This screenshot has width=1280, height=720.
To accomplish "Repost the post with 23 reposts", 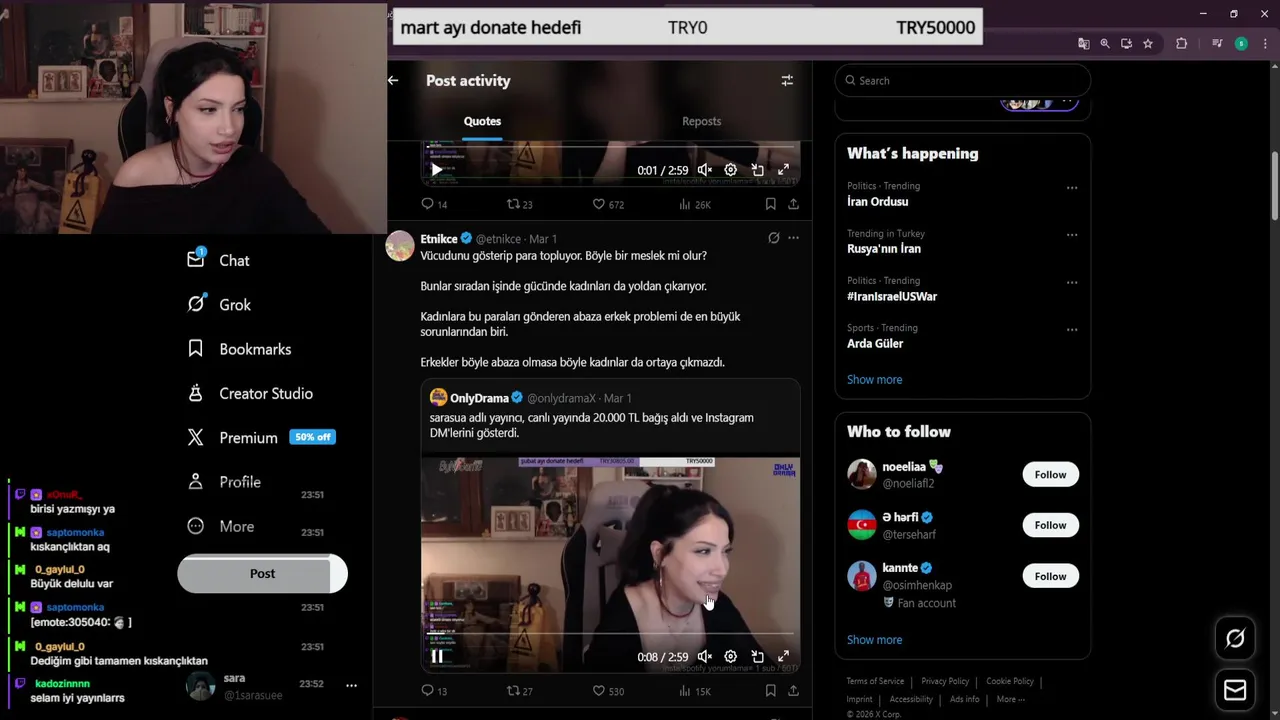I will [519, 204].
